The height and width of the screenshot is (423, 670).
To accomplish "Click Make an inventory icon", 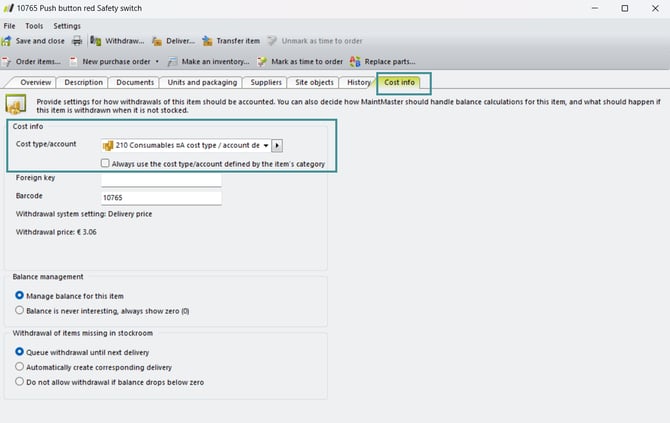I will (x=173, y=61).
